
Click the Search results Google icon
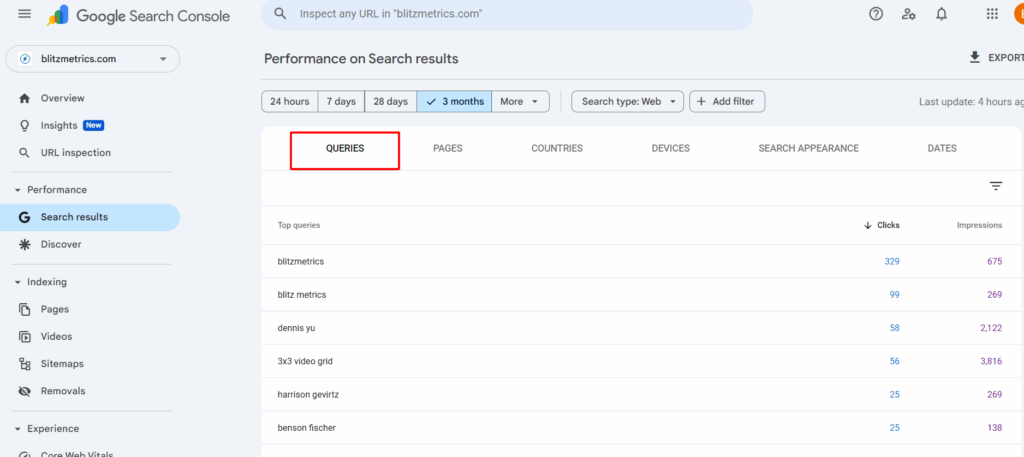(x=25, y=217)
